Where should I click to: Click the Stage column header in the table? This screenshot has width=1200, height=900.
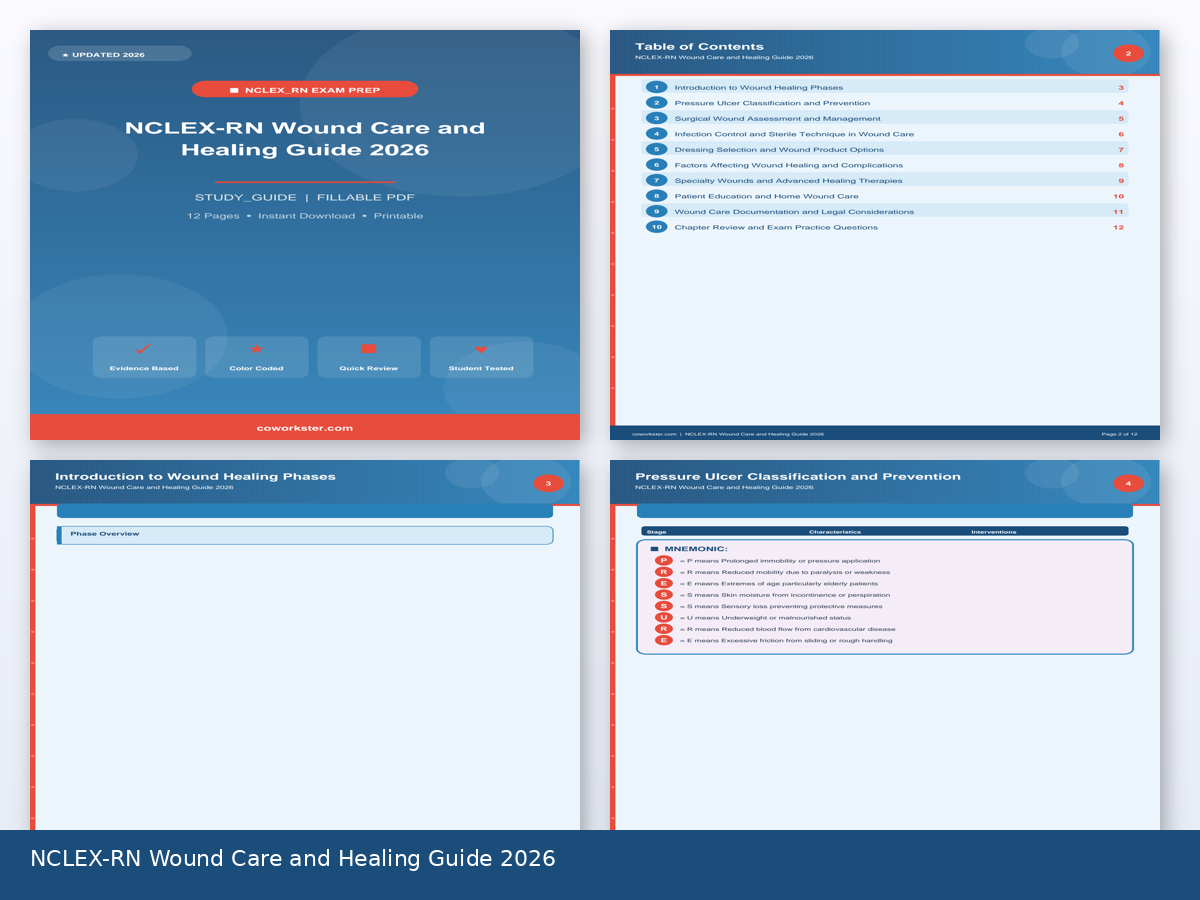click(x=657, y=531)
